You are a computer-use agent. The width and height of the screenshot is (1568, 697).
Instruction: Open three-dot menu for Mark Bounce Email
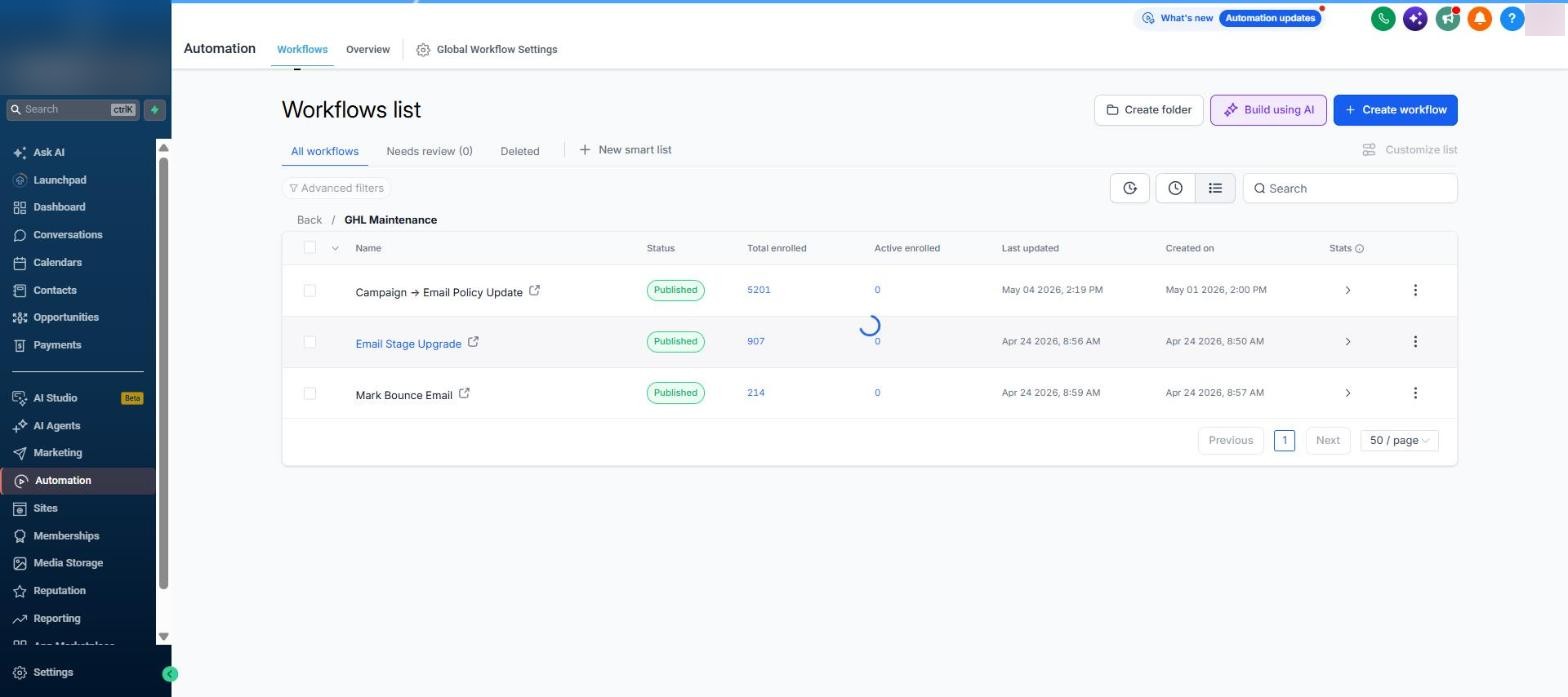(1415, 393)
